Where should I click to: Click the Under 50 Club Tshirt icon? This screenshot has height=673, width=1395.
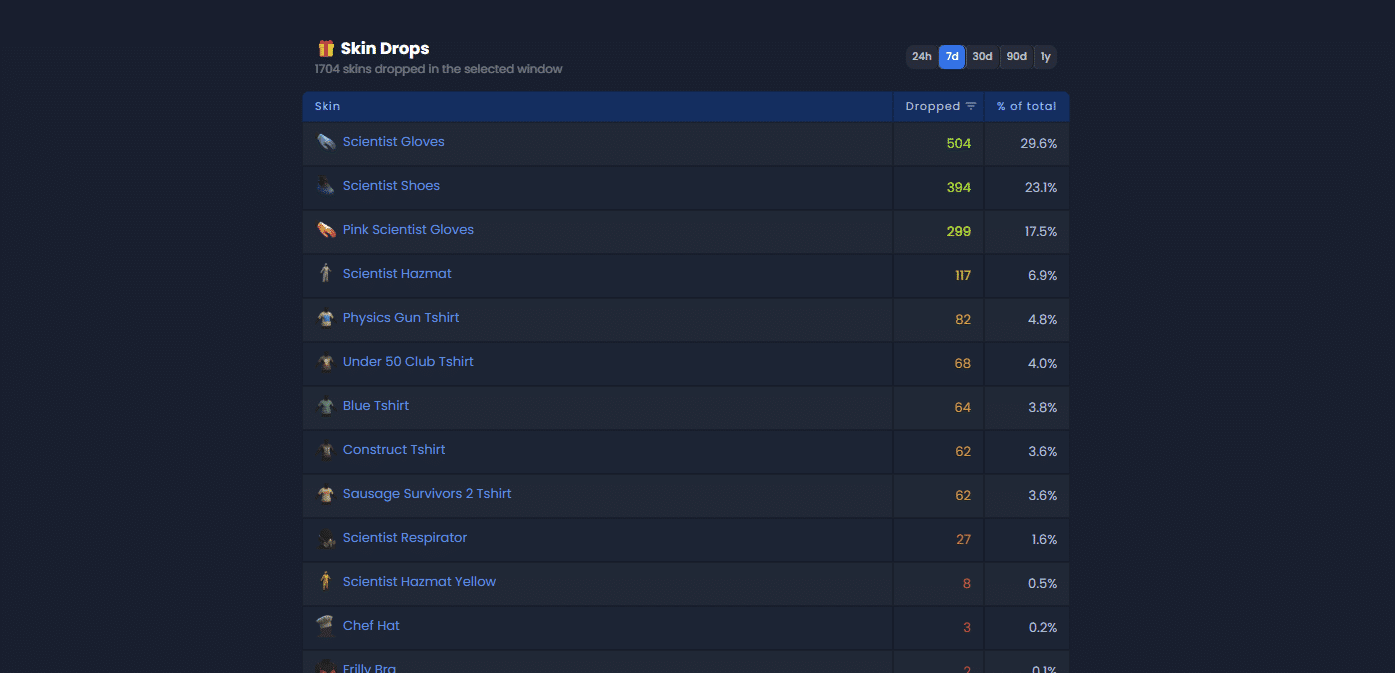pos(326,362)
